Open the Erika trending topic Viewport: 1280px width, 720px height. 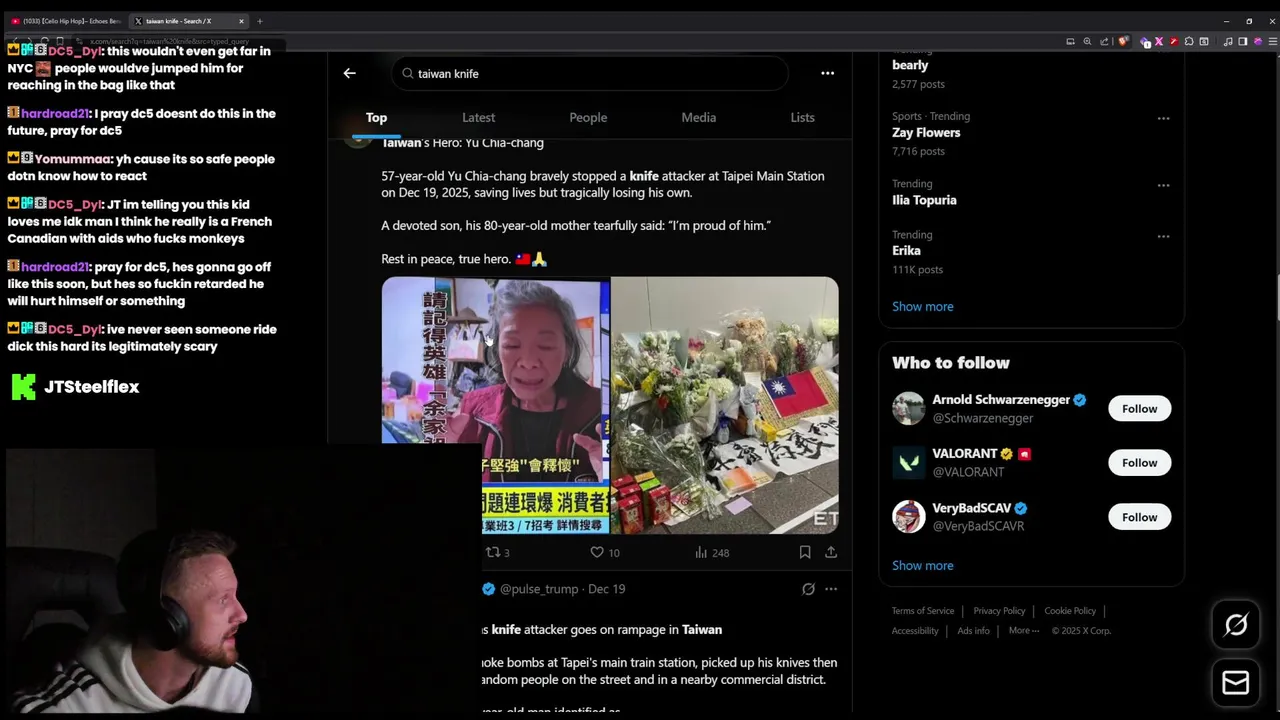point(906,251)
